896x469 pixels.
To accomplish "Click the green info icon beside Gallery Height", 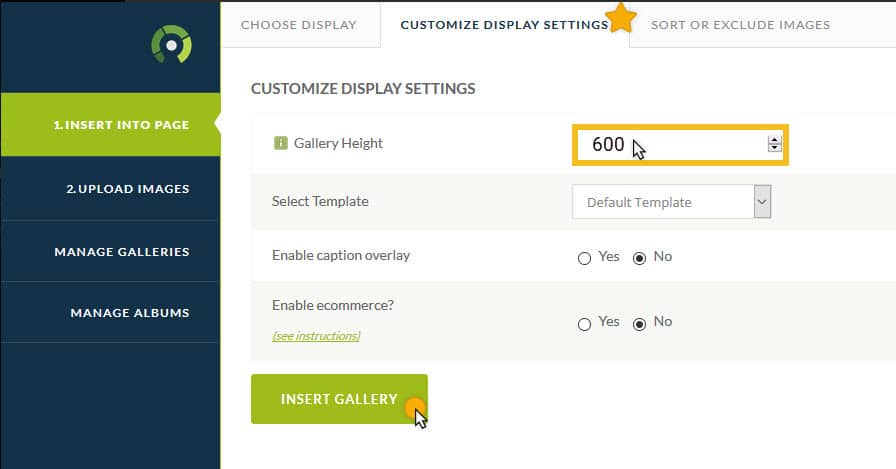I will [x=281, y=143].
